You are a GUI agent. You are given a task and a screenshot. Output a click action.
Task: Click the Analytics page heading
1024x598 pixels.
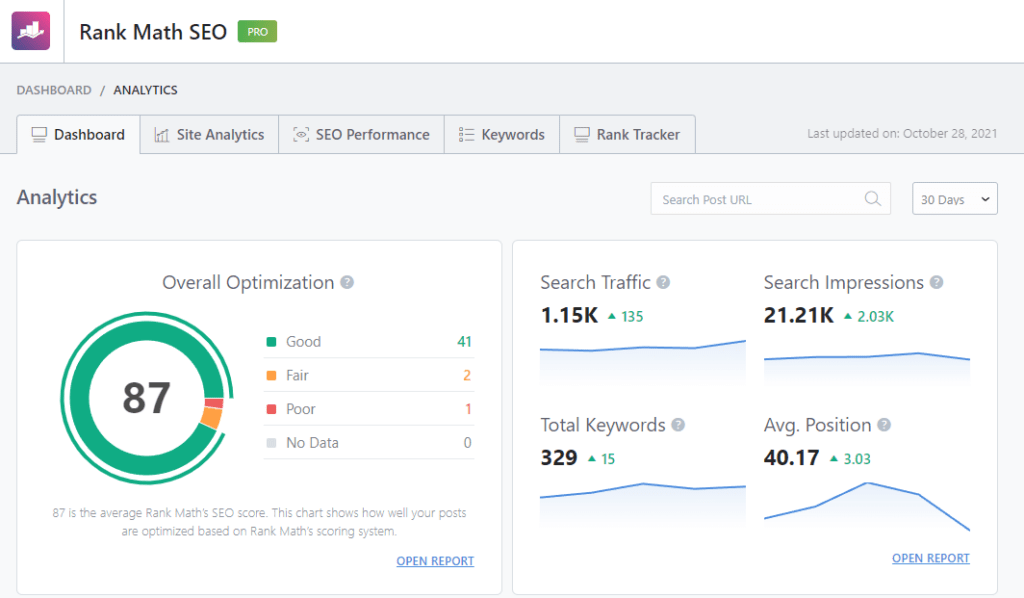click(57, 197)
